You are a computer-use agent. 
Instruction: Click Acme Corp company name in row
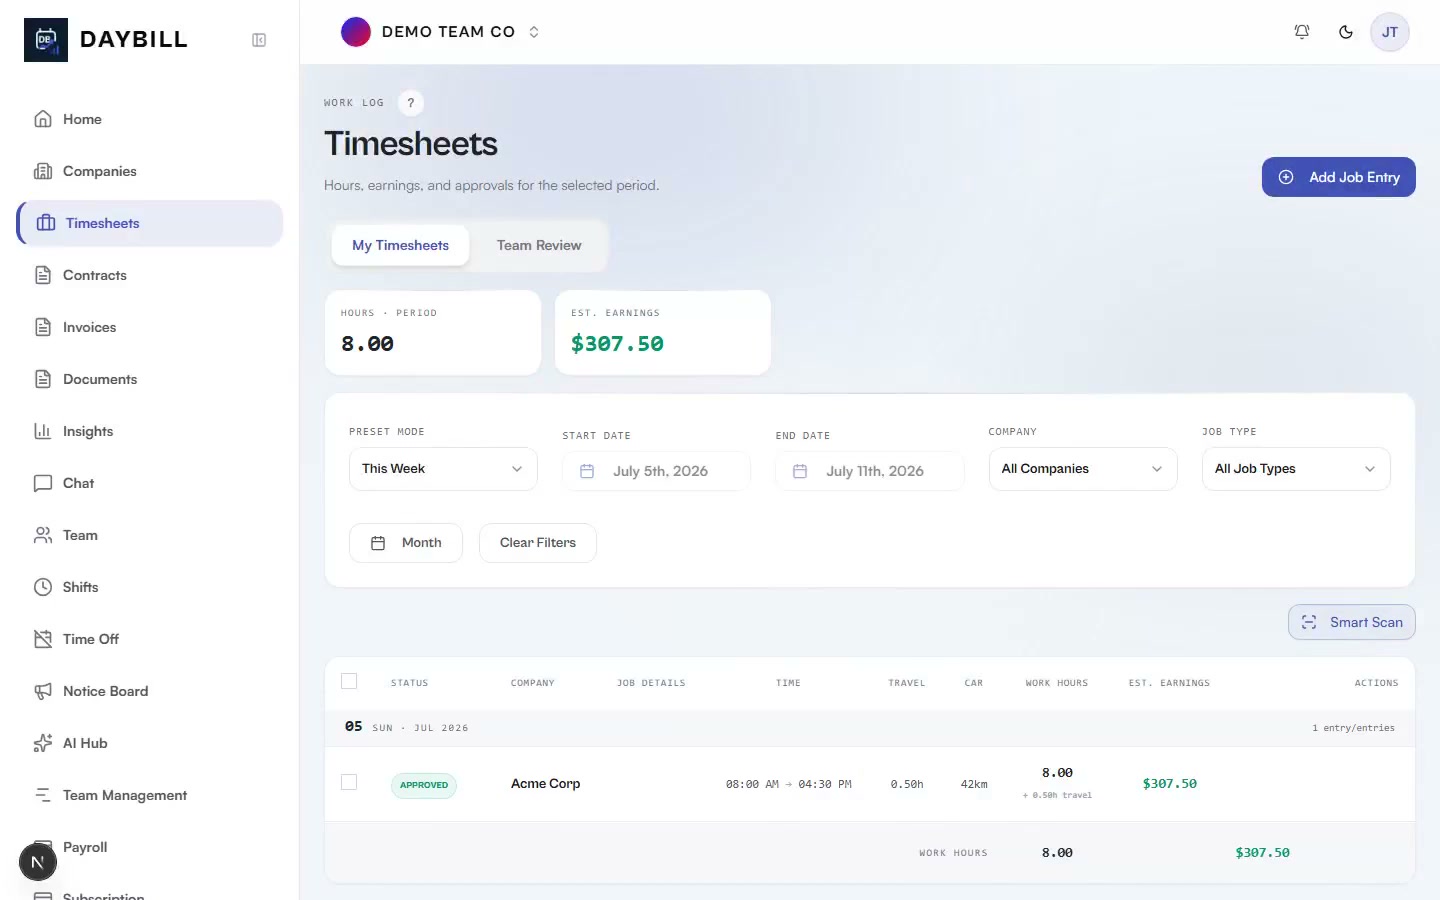[x=545, y=783]
